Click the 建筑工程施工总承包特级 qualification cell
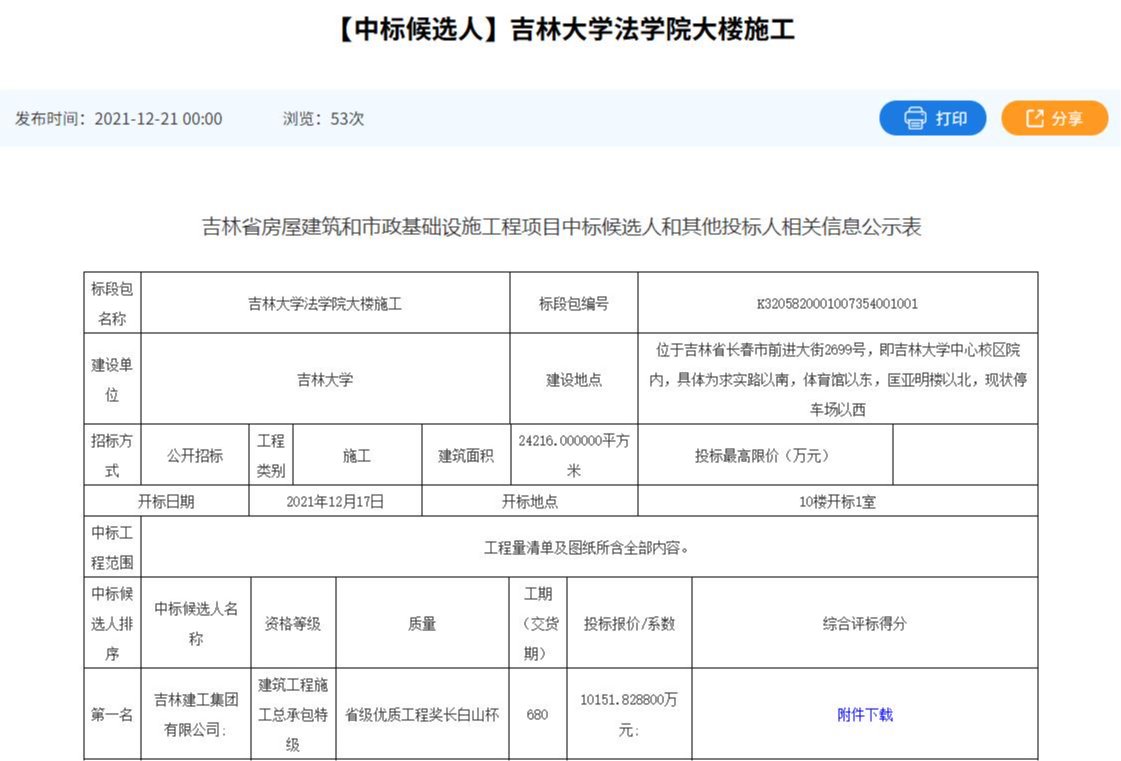Image resolution: width=1121 pixels, height=761 pixels. click(x=293, y=714)
